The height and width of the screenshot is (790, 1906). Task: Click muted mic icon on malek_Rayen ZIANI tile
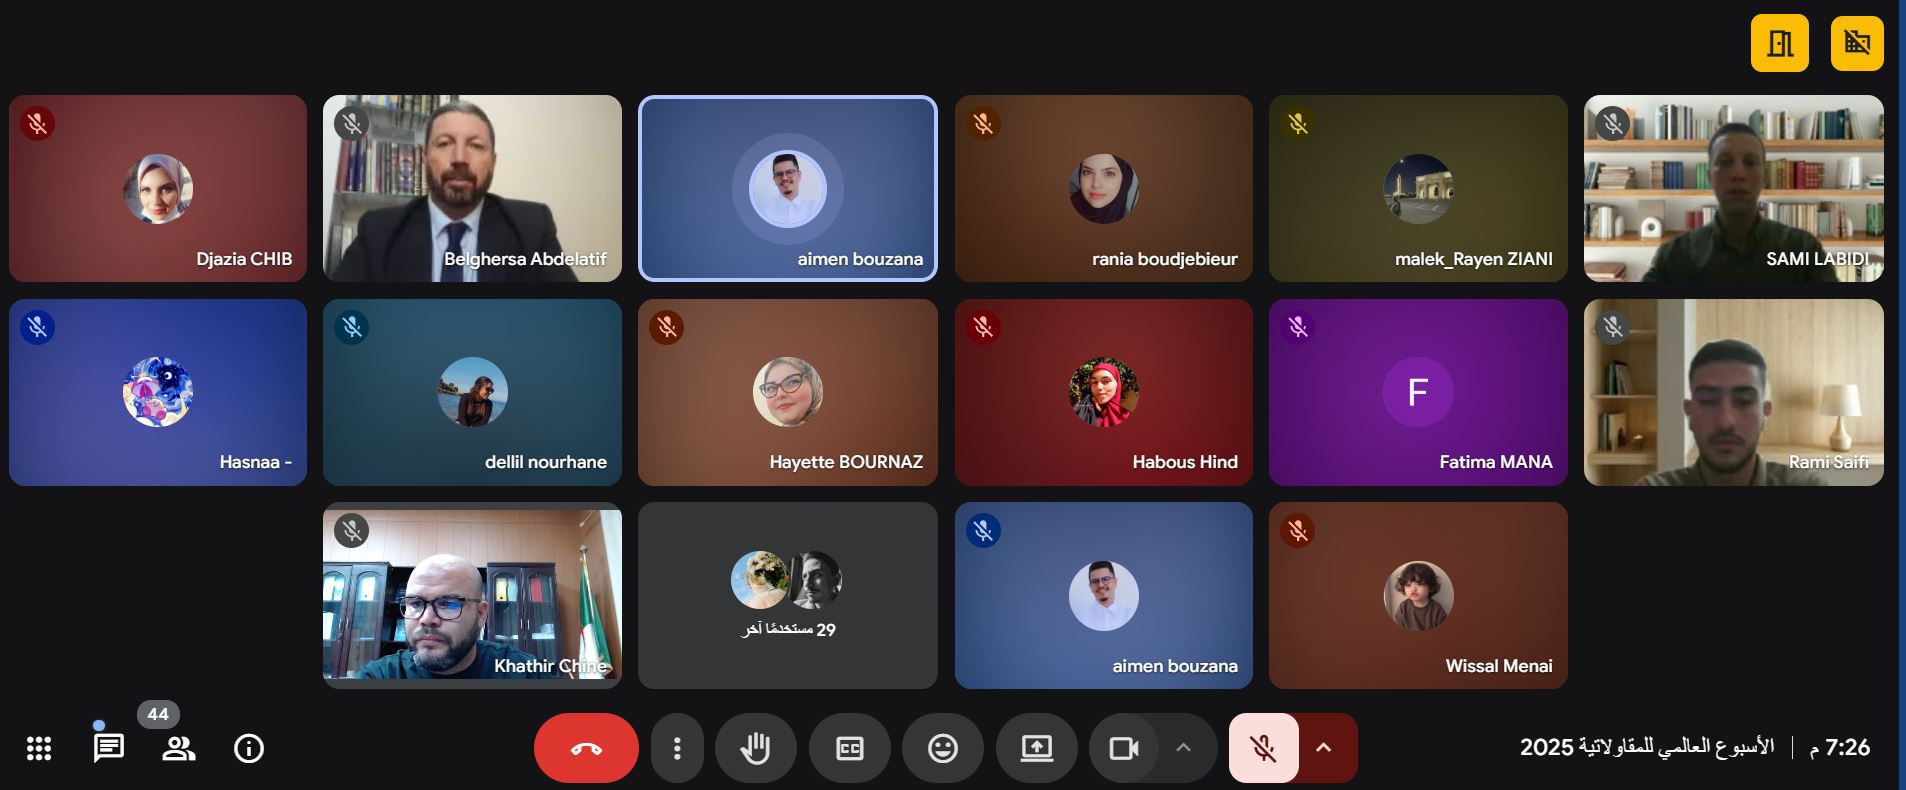pyautogui.click(x=1298, y=124)
